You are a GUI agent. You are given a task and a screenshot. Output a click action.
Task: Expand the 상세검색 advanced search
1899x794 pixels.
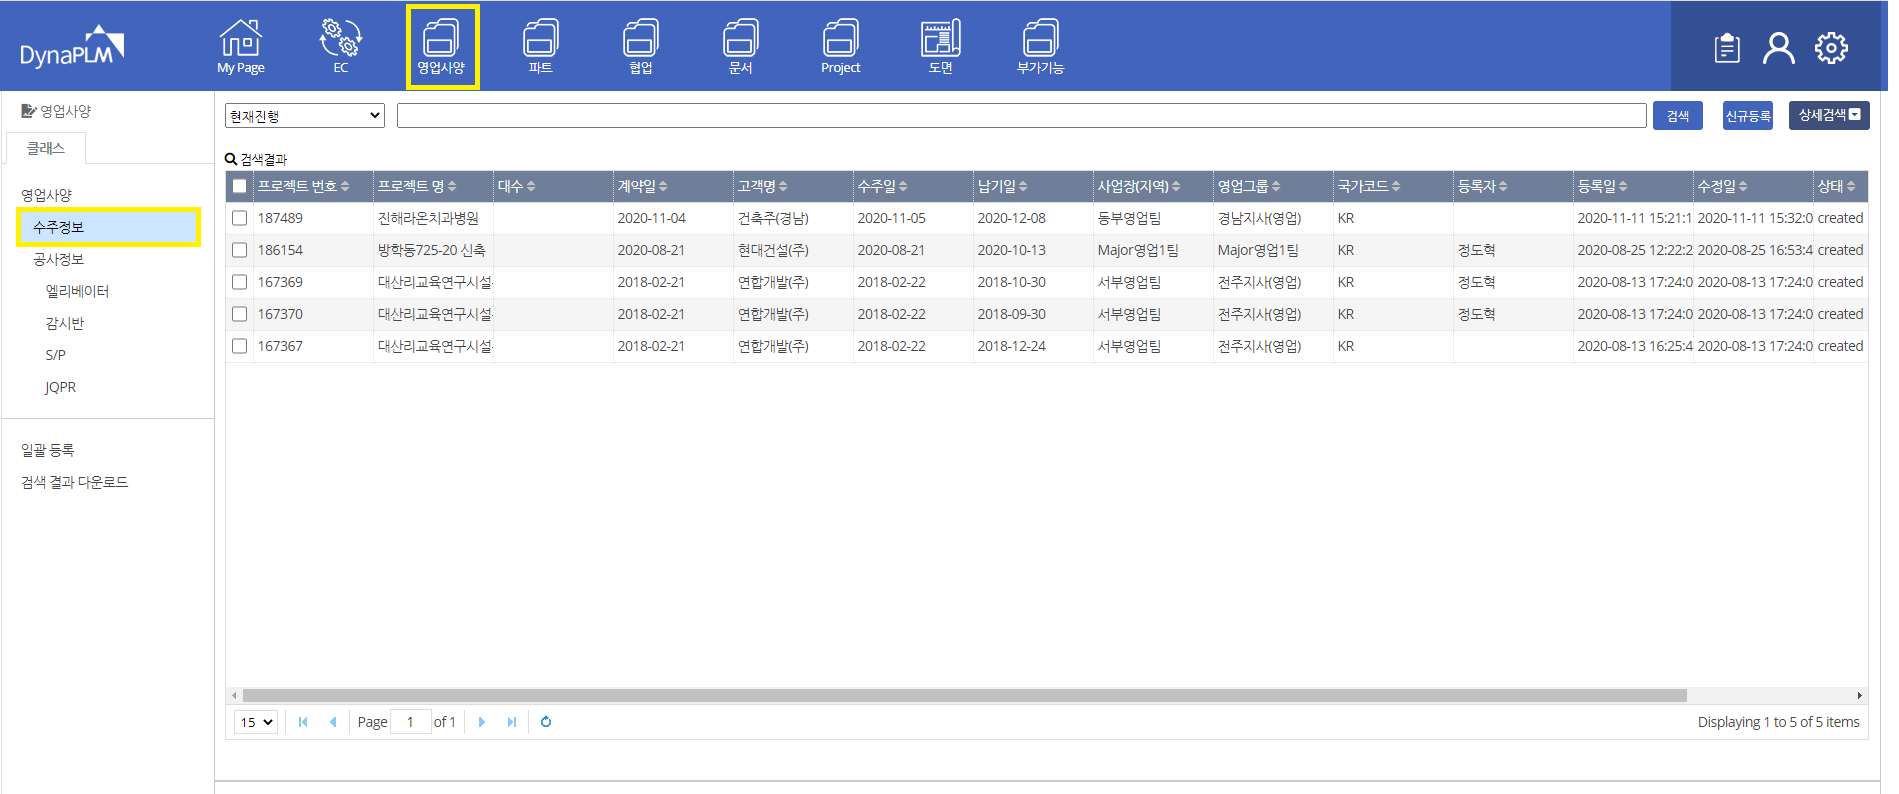coord(1829,115)
